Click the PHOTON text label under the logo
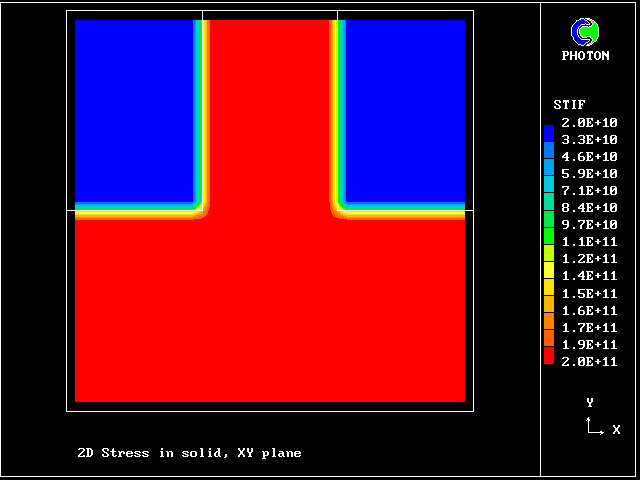 pyautogui.click(x=585, y=56)
